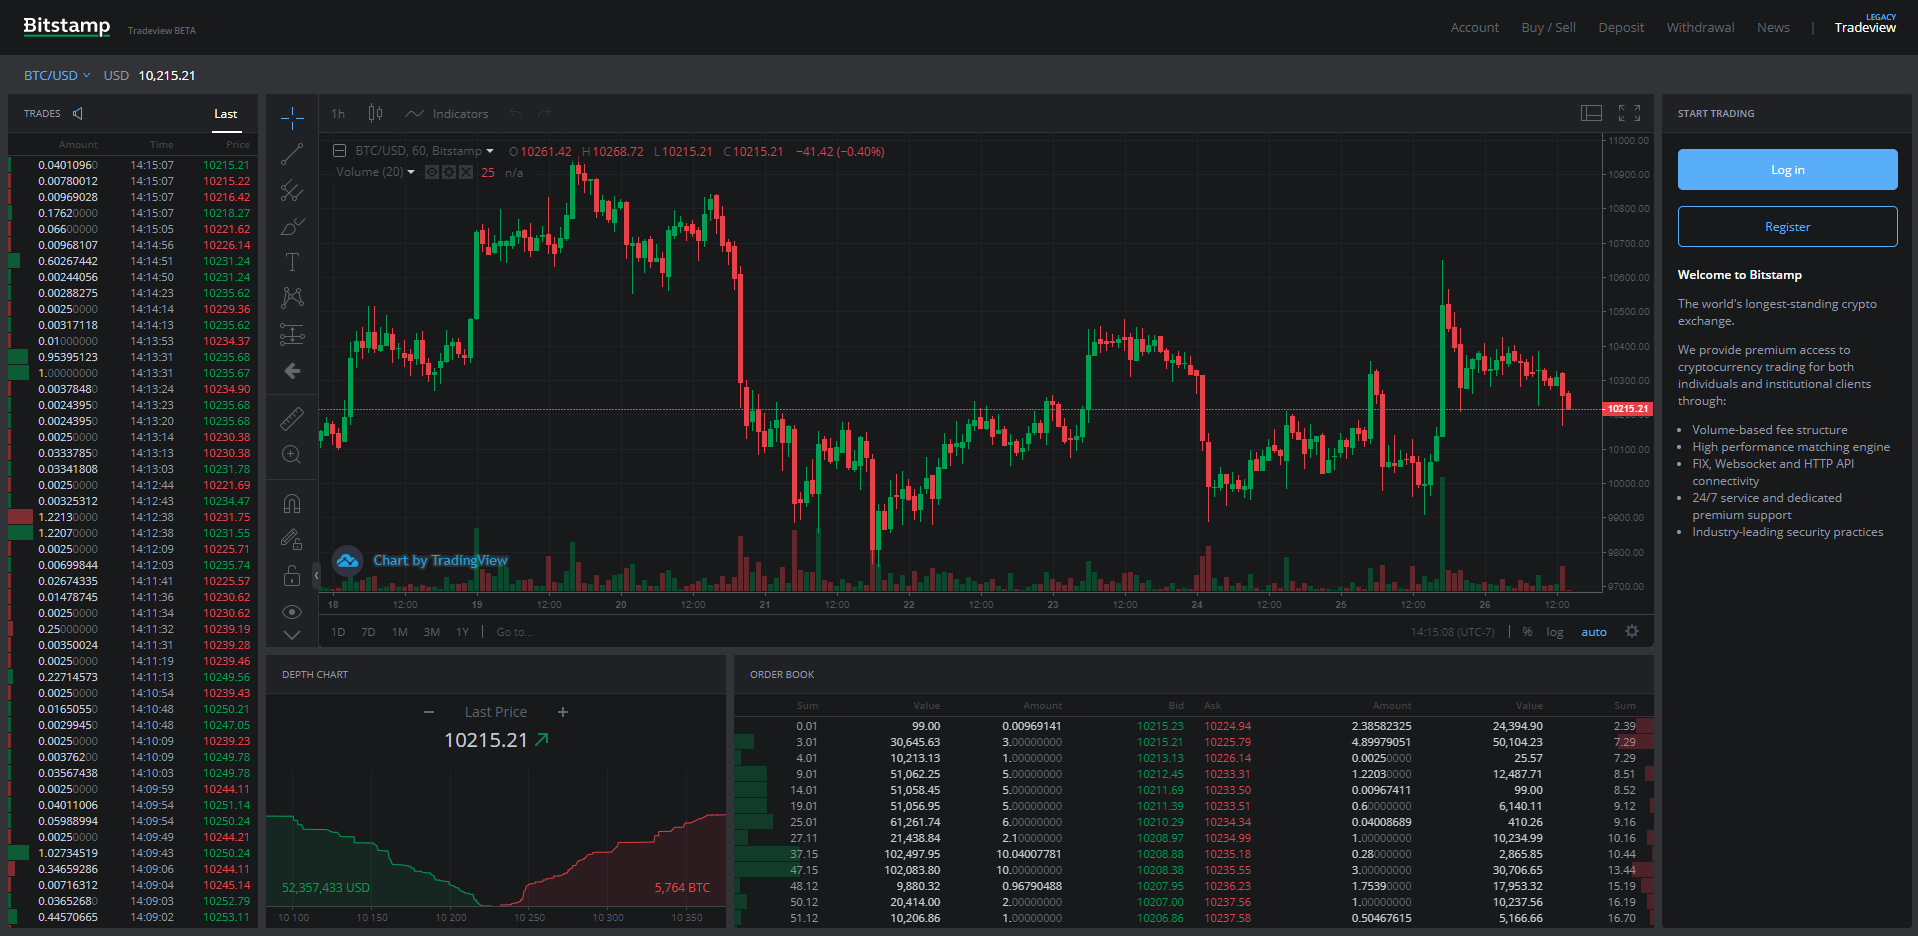Click the 14:15:08 (UTC-7) timezone selector

tap(1453, 632)
